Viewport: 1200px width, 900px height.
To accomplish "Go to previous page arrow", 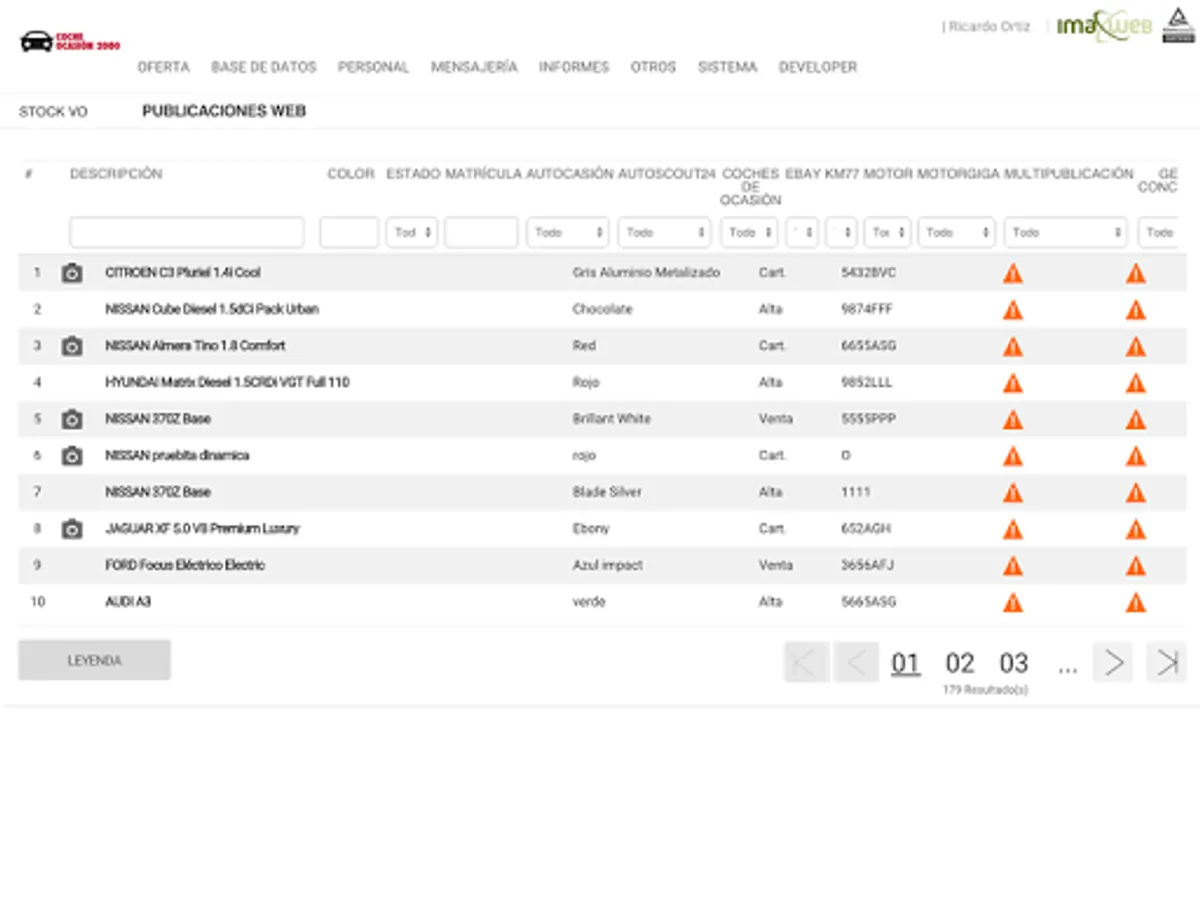I will (856, 662).
